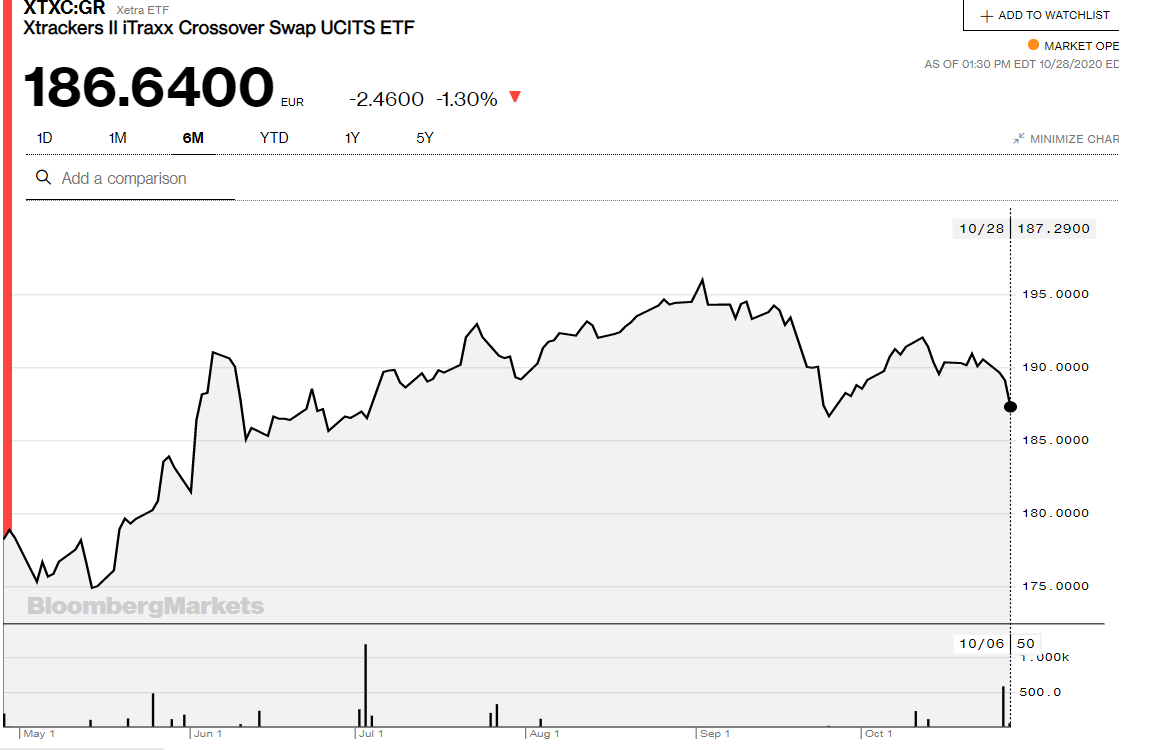This screenshot has width=1152, height=750.
Task: Click the orange market open dot
Action: click(1033, 45)
